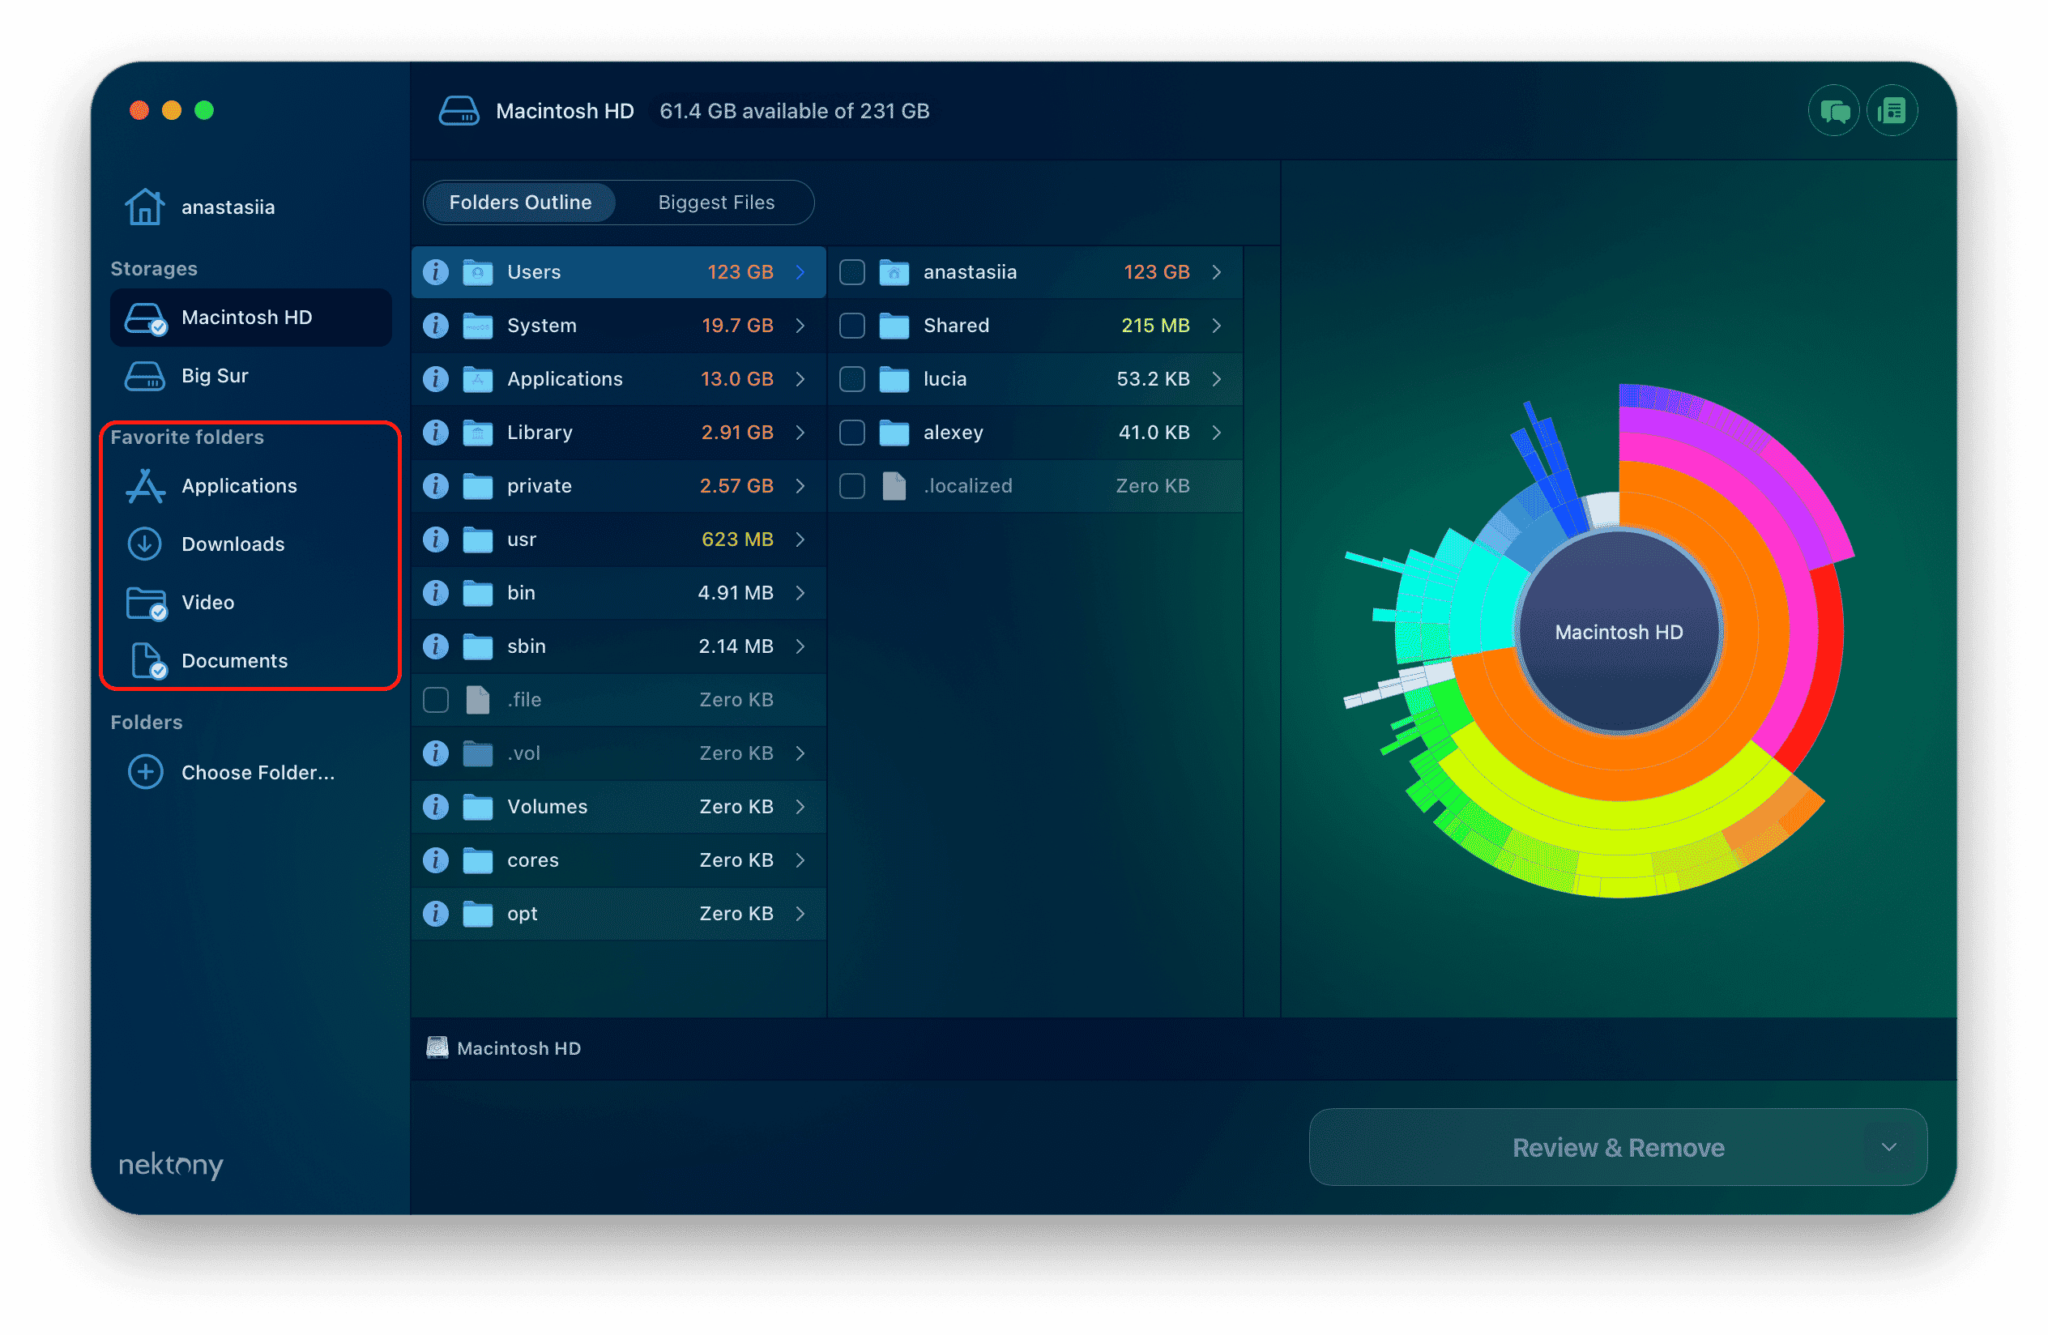Show info for the Library folder
2048x1335 pixels.
[435, 432]
